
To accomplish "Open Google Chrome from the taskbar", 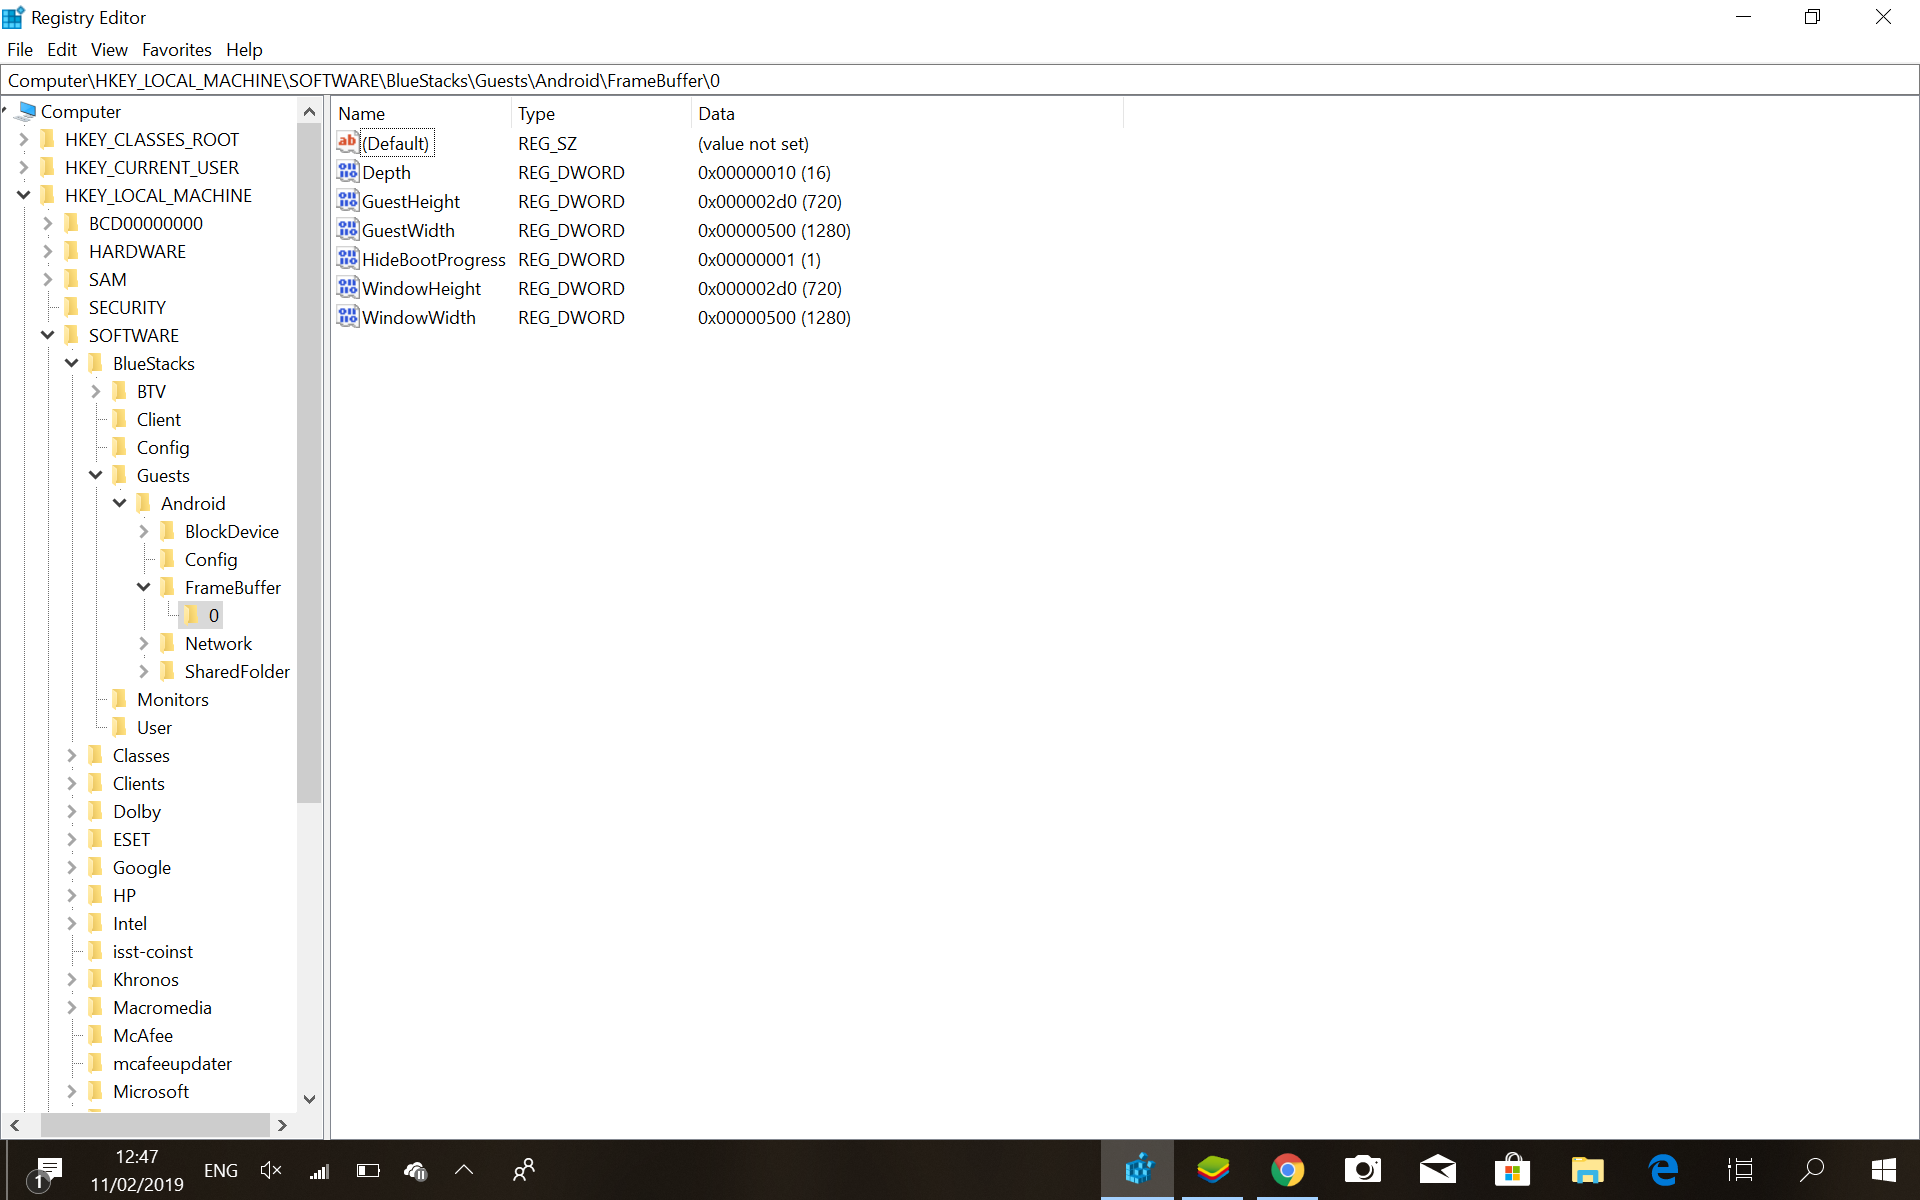I will click(1288, 1169).
